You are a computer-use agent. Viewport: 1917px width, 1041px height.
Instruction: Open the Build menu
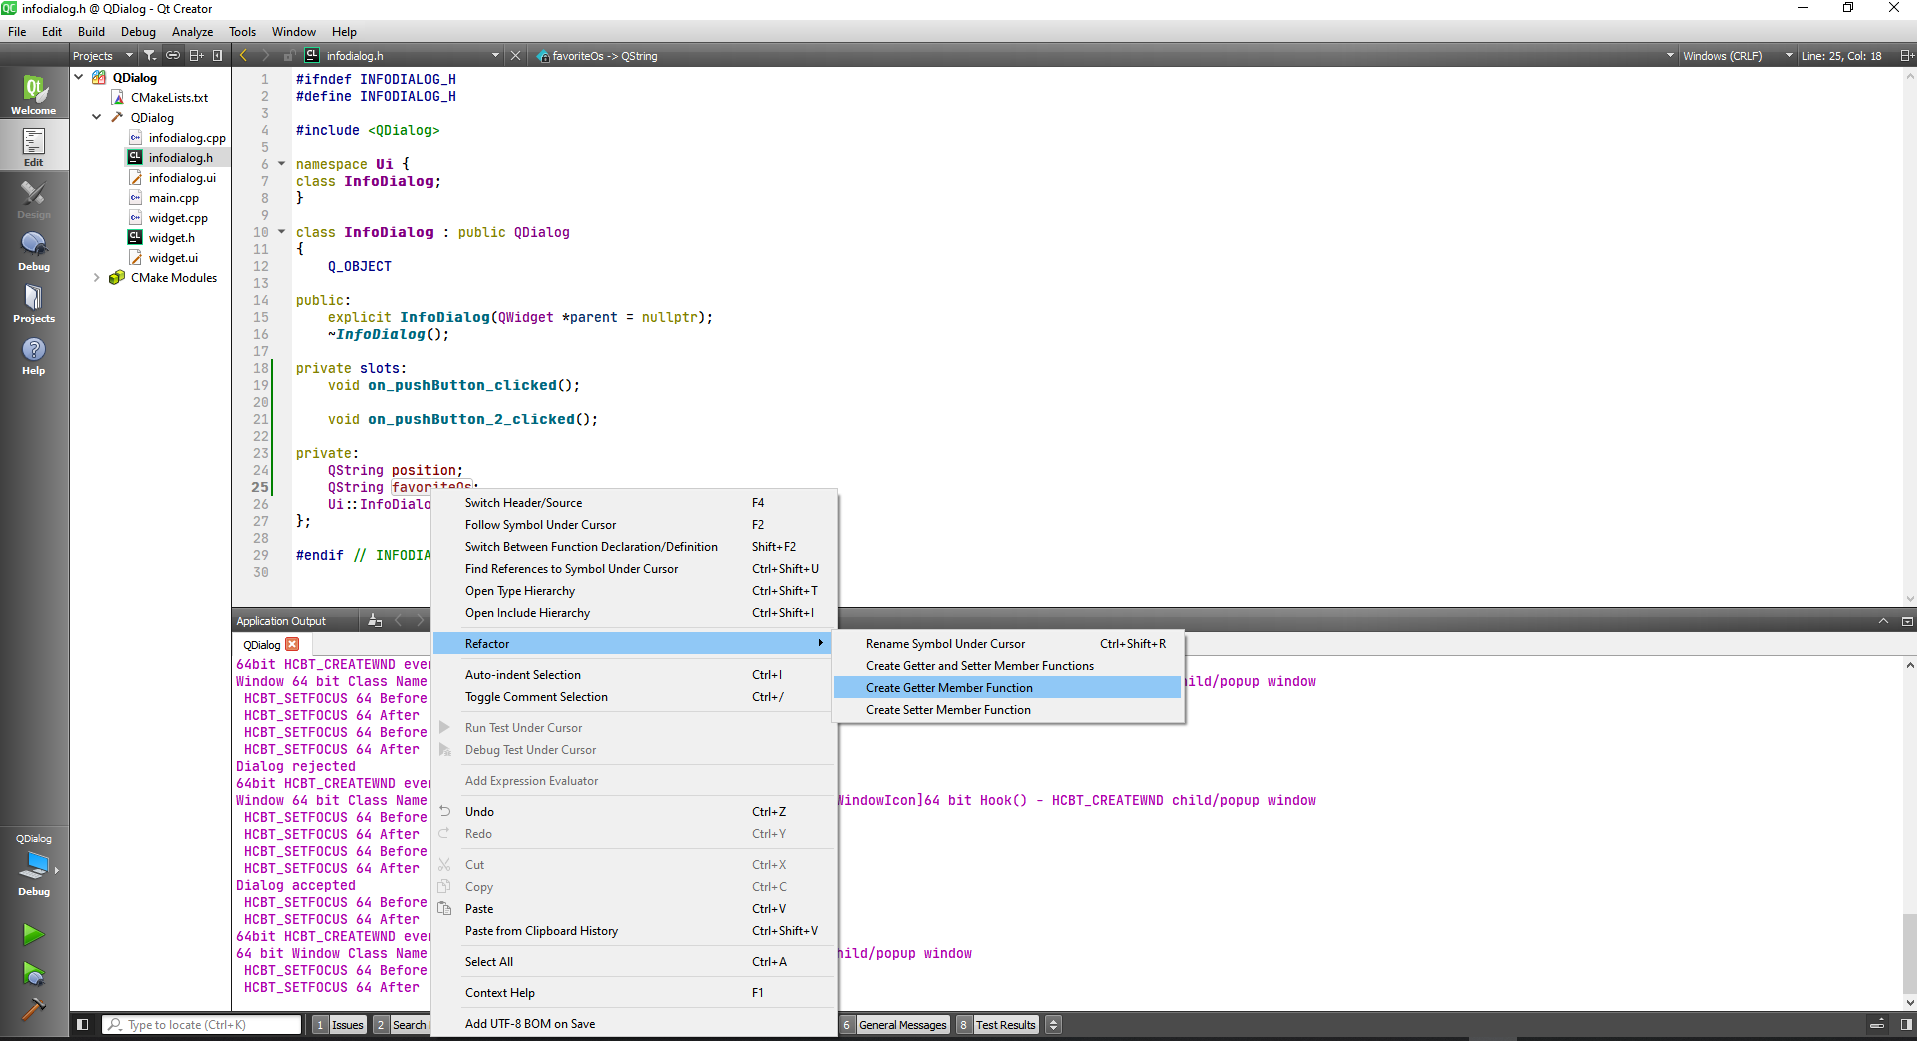(91, 32)
